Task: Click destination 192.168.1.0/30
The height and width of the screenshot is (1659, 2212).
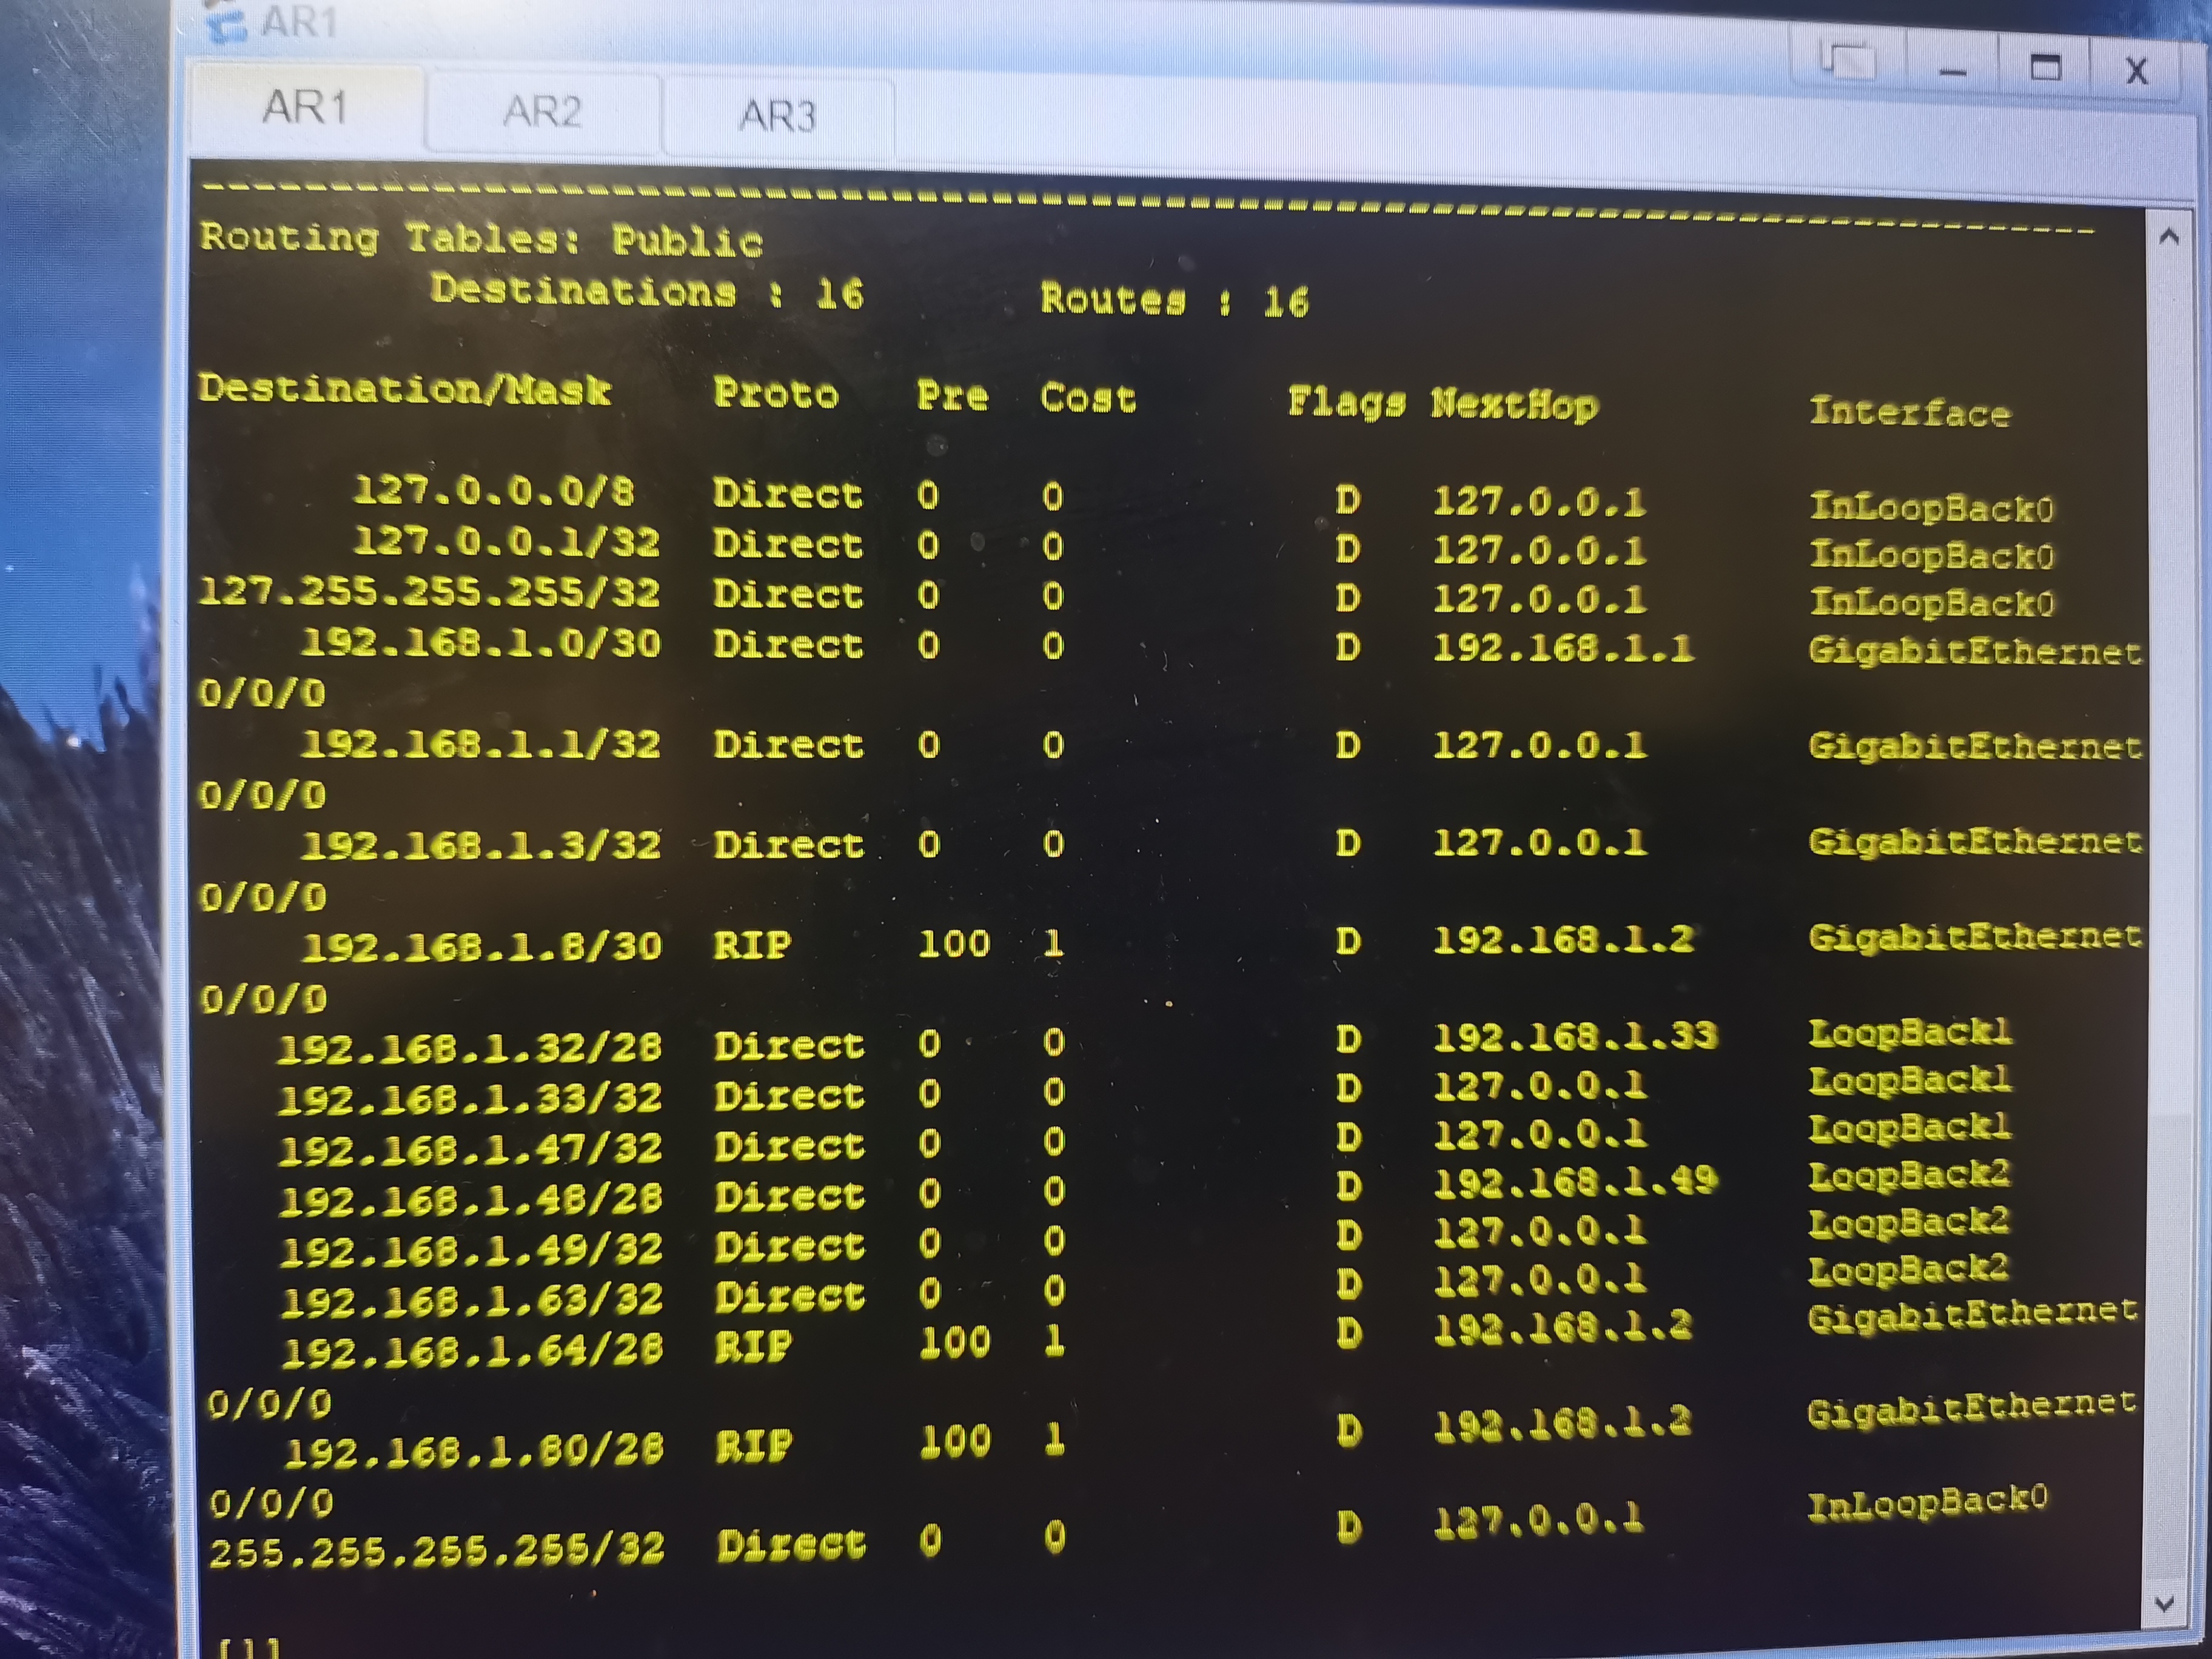Action: click(481, 643)
